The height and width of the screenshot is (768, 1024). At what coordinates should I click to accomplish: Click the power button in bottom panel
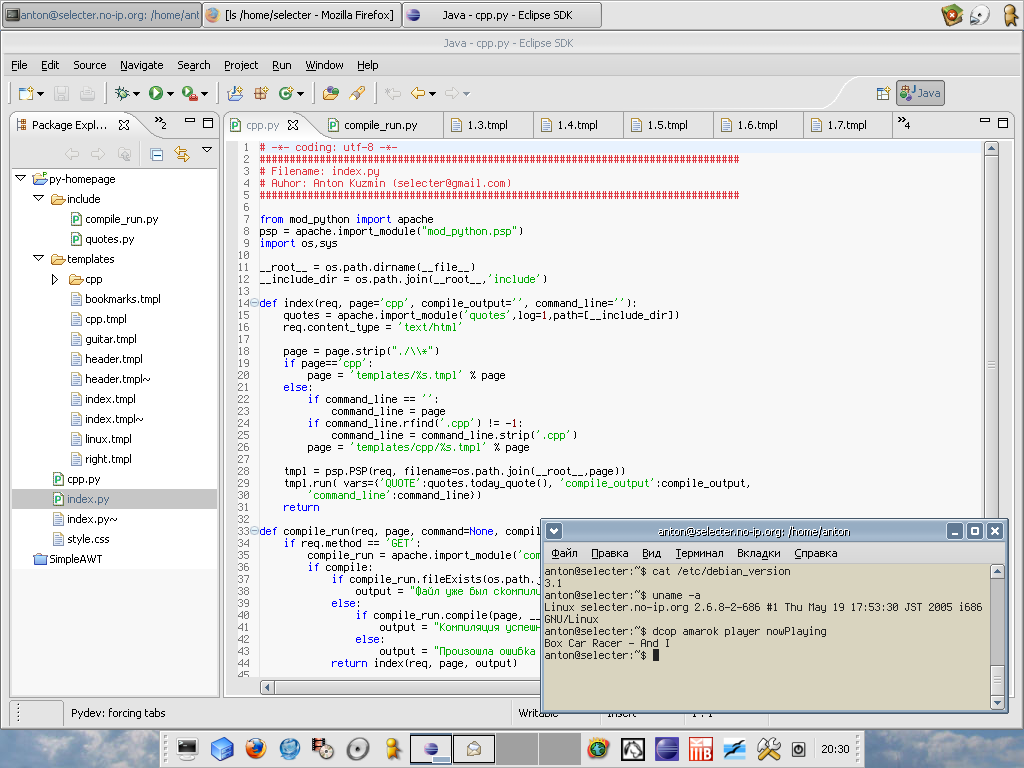(798, 749)
